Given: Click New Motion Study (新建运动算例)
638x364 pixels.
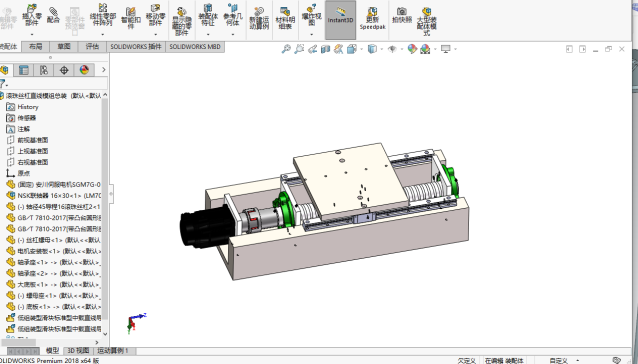Looking at the screenshot, I should (259, 18).
